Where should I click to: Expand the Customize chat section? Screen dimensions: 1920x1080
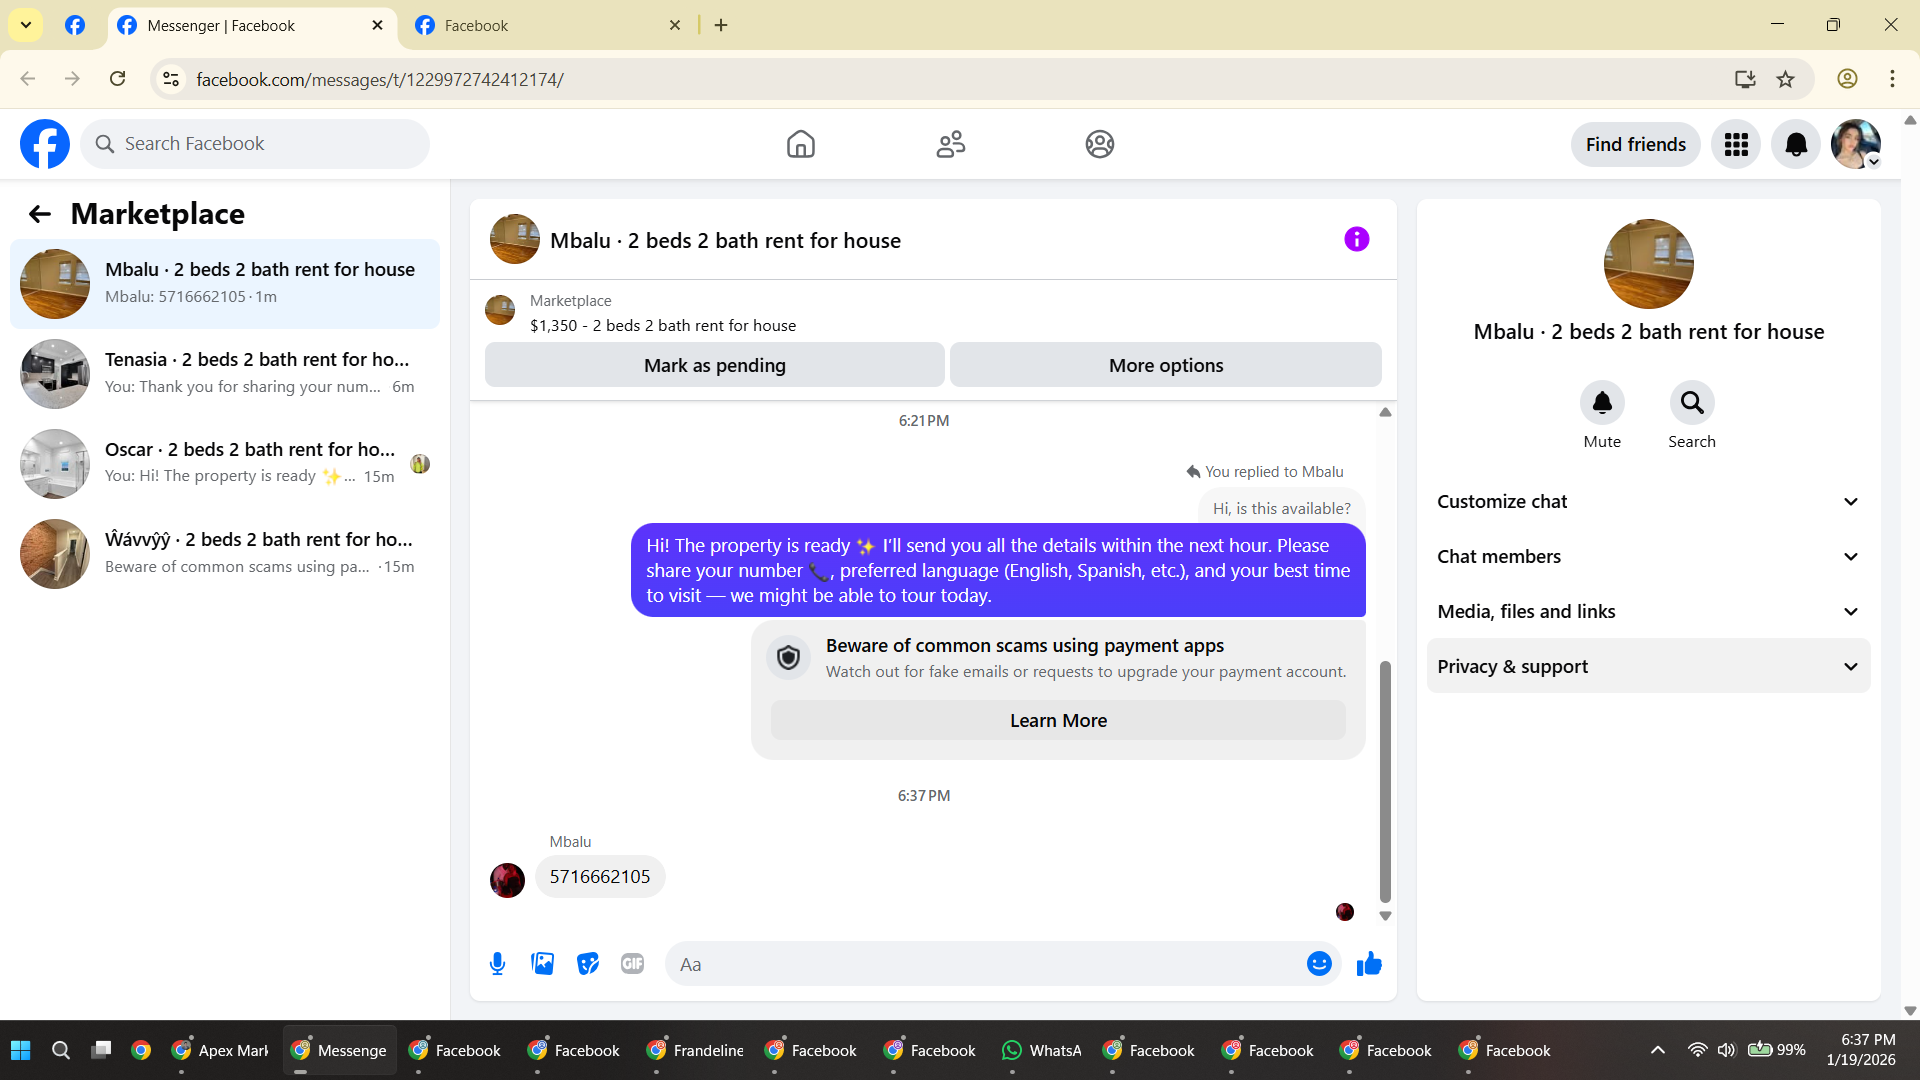coord(1648,502)
